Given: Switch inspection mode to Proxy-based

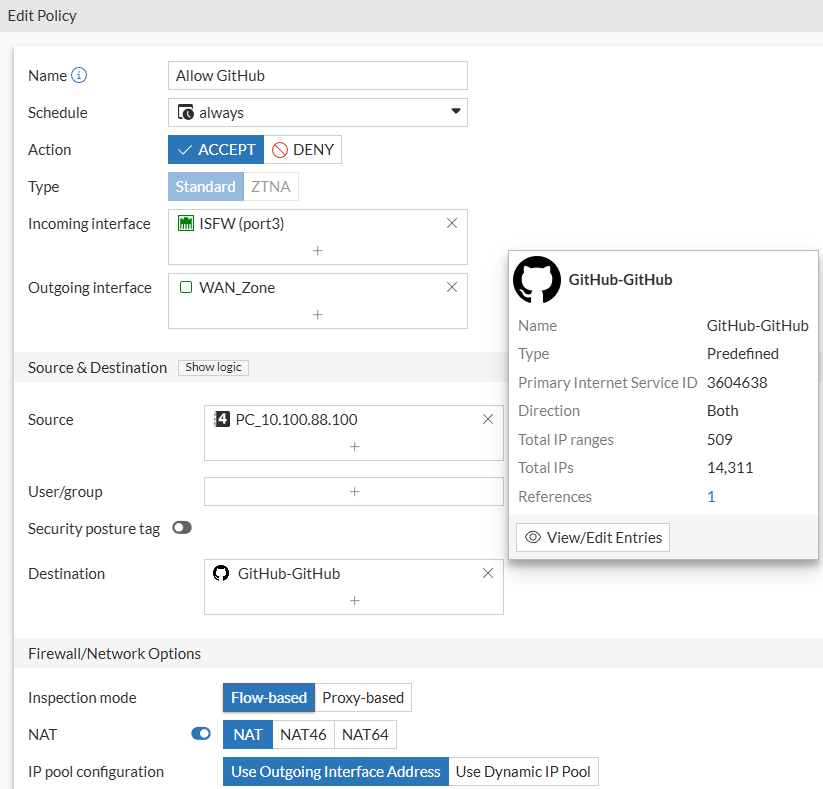Looking at the screenshot, I should coord(363,697).
